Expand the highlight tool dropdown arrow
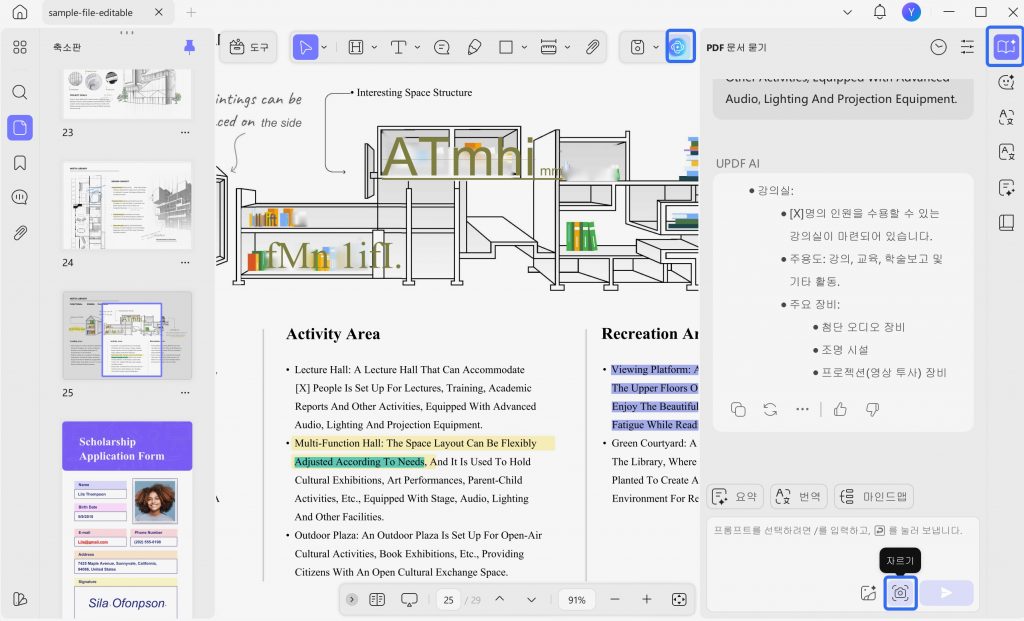The width and height of the screenshot is (1024, 621). (x=374, y=47)
